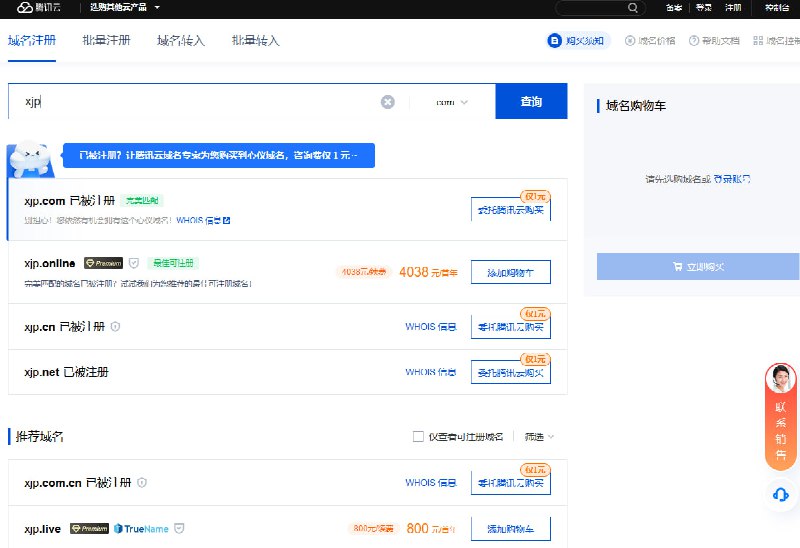Click the Tencent Cloud logo
Image resolution: width=800 pixels, height=548 pixels.
[39, 8]
